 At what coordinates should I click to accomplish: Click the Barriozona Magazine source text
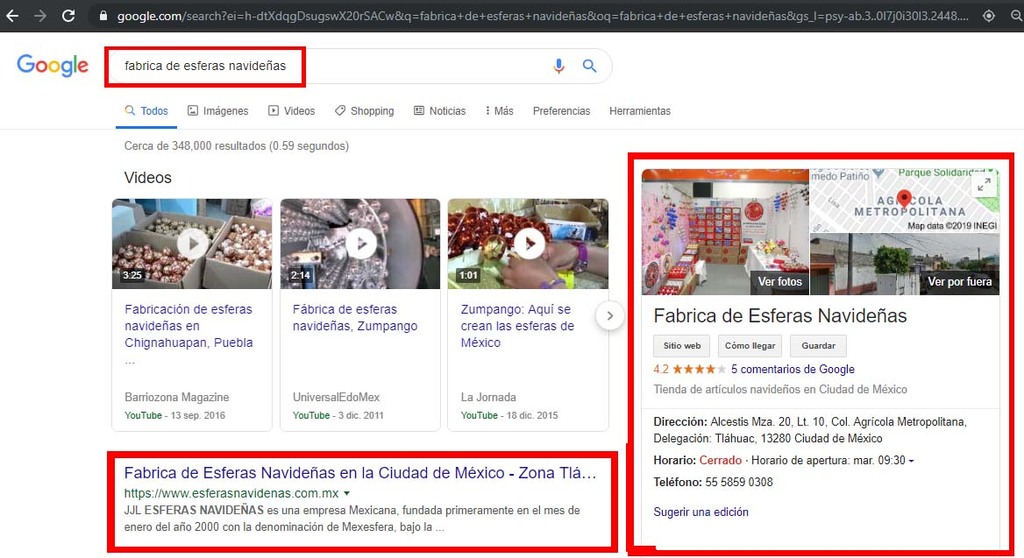click(176, 397)
